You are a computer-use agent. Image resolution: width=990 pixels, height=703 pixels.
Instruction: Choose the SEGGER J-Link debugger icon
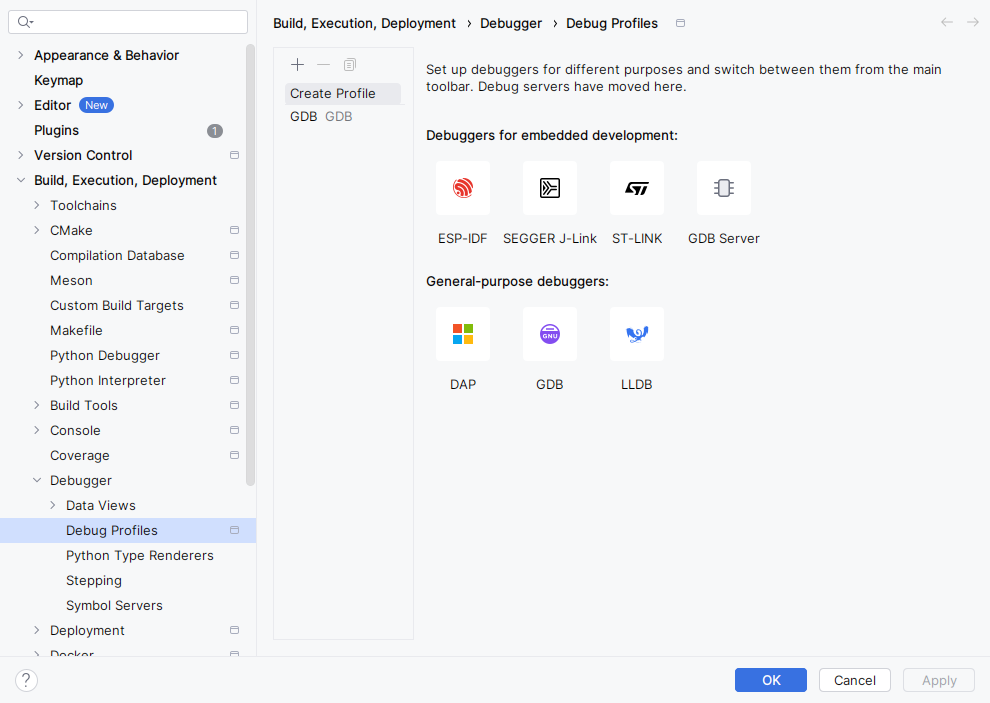[550, 188]
